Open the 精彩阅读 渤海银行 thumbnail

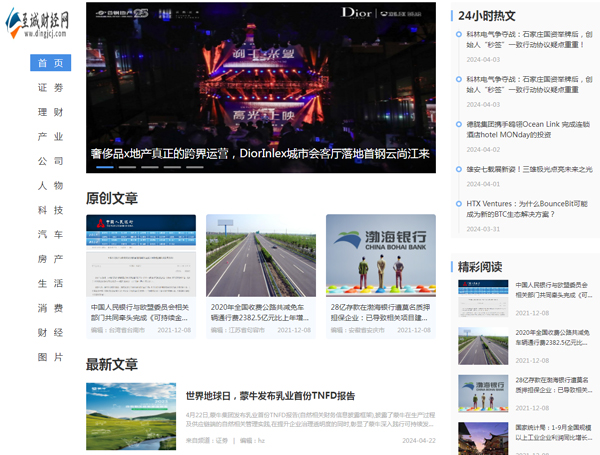(x=483, y=393)
